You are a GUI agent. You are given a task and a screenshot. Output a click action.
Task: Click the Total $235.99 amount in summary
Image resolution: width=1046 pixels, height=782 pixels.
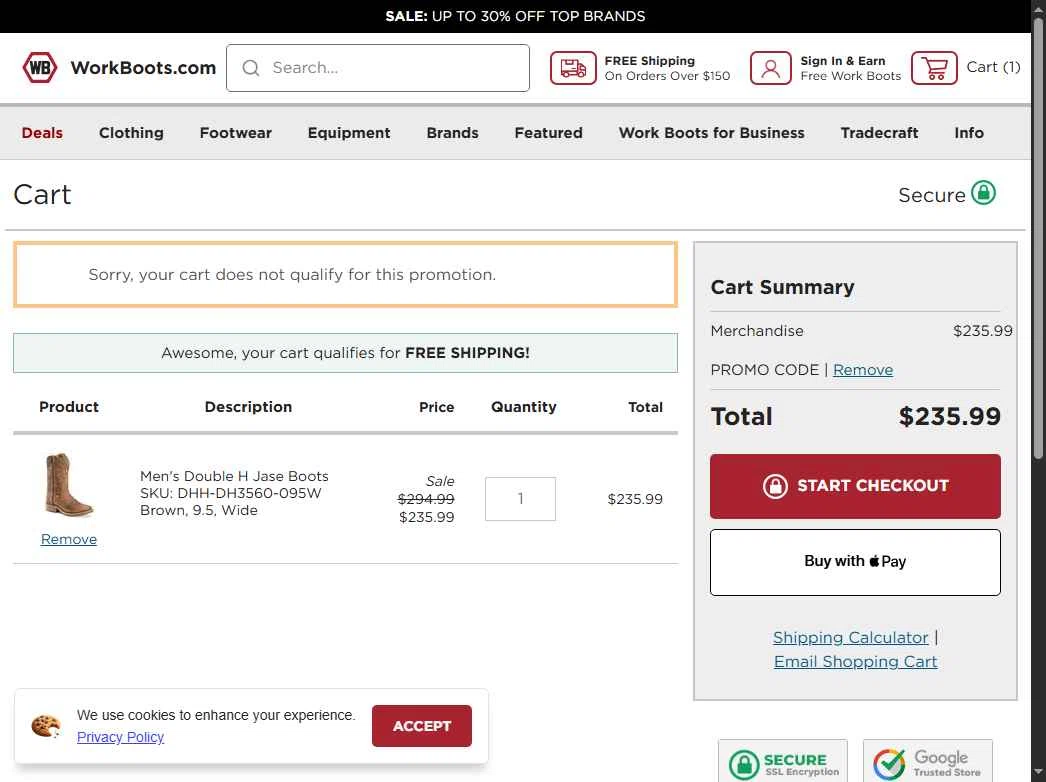pos(949,416)
